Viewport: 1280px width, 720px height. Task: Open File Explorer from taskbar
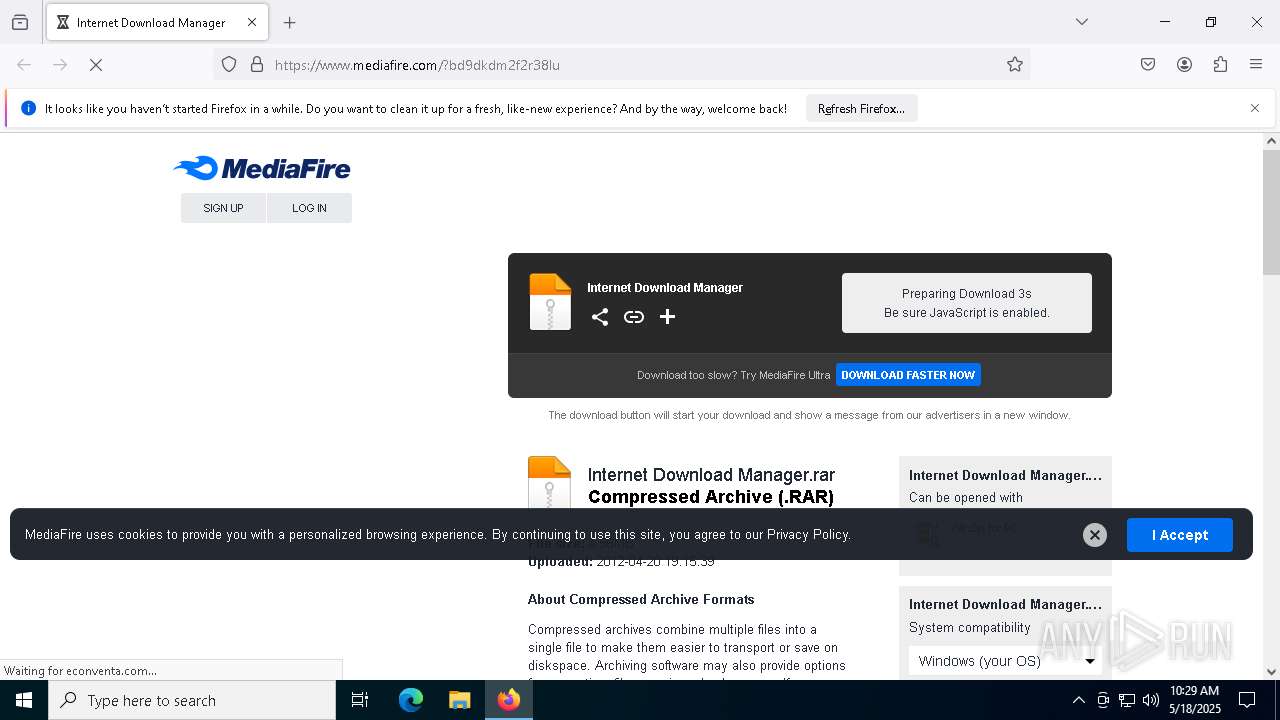459,700
